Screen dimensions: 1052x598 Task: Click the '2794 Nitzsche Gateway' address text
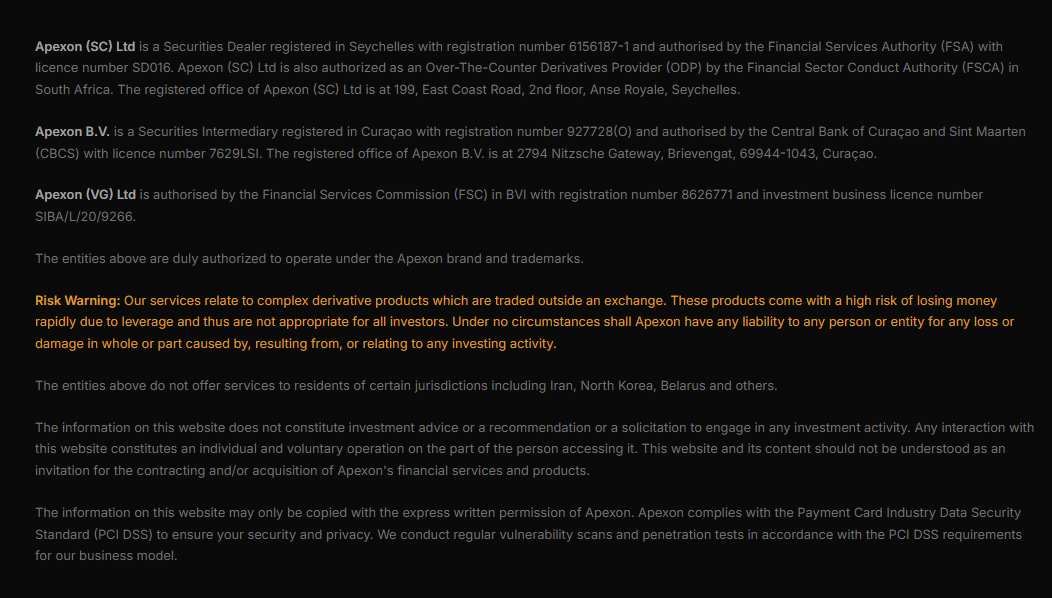coord(588,154)
